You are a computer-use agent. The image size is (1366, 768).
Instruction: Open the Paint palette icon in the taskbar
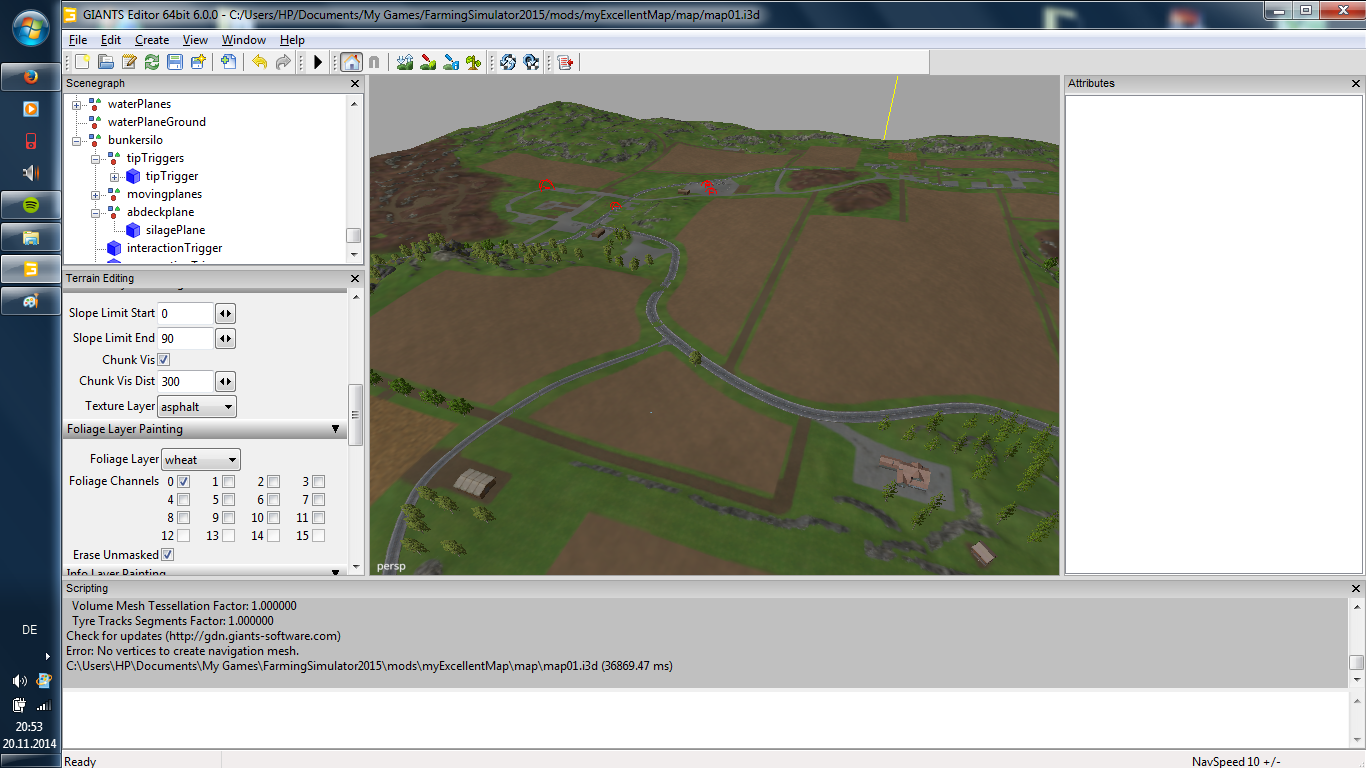[x=30, y=300]
